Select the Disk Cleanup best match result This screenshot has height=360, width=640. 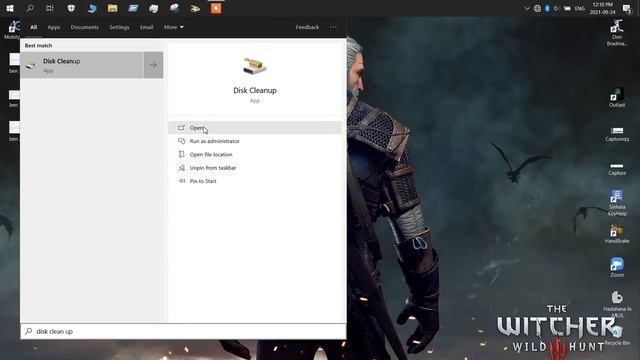(82, 65)
